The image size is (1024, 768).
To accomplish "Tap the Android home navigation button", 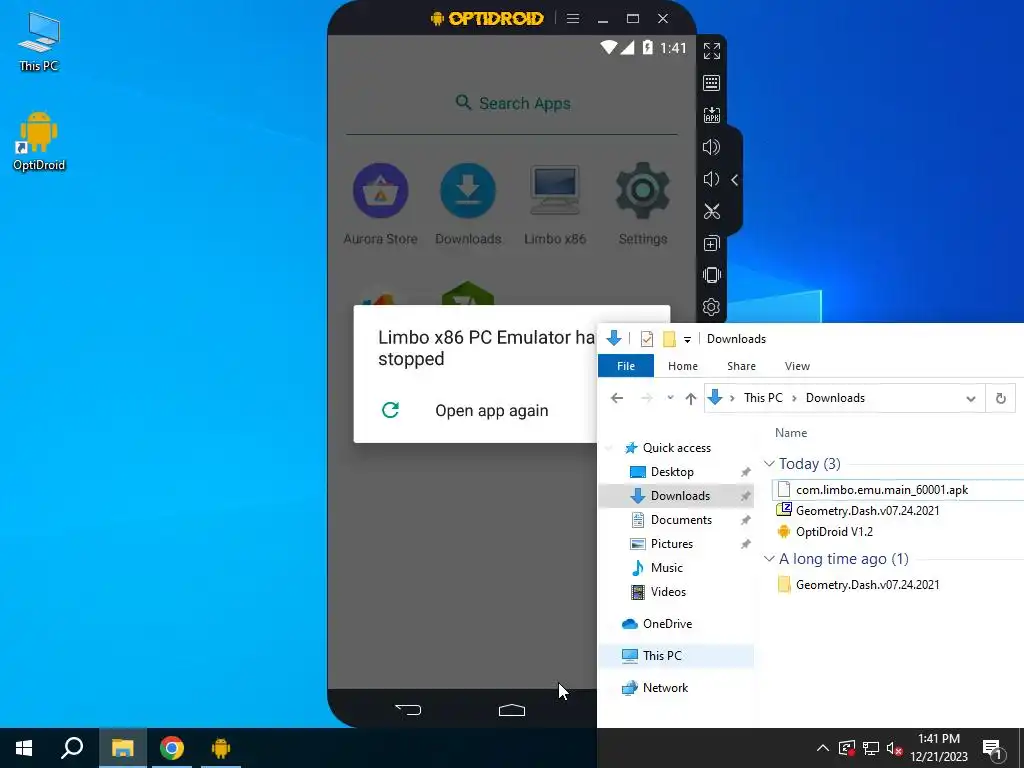I will pos(512,710).
